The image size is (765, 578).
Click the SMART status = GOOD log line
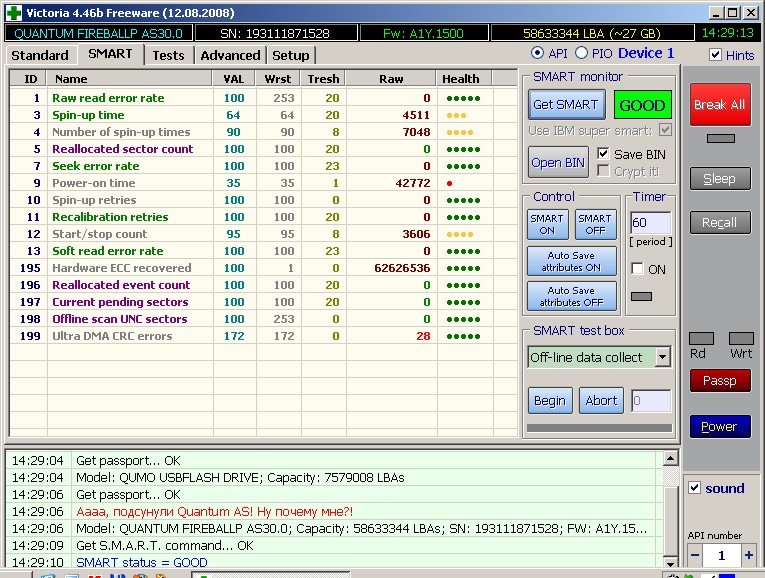pyautogui.click(x=141, y=562)
